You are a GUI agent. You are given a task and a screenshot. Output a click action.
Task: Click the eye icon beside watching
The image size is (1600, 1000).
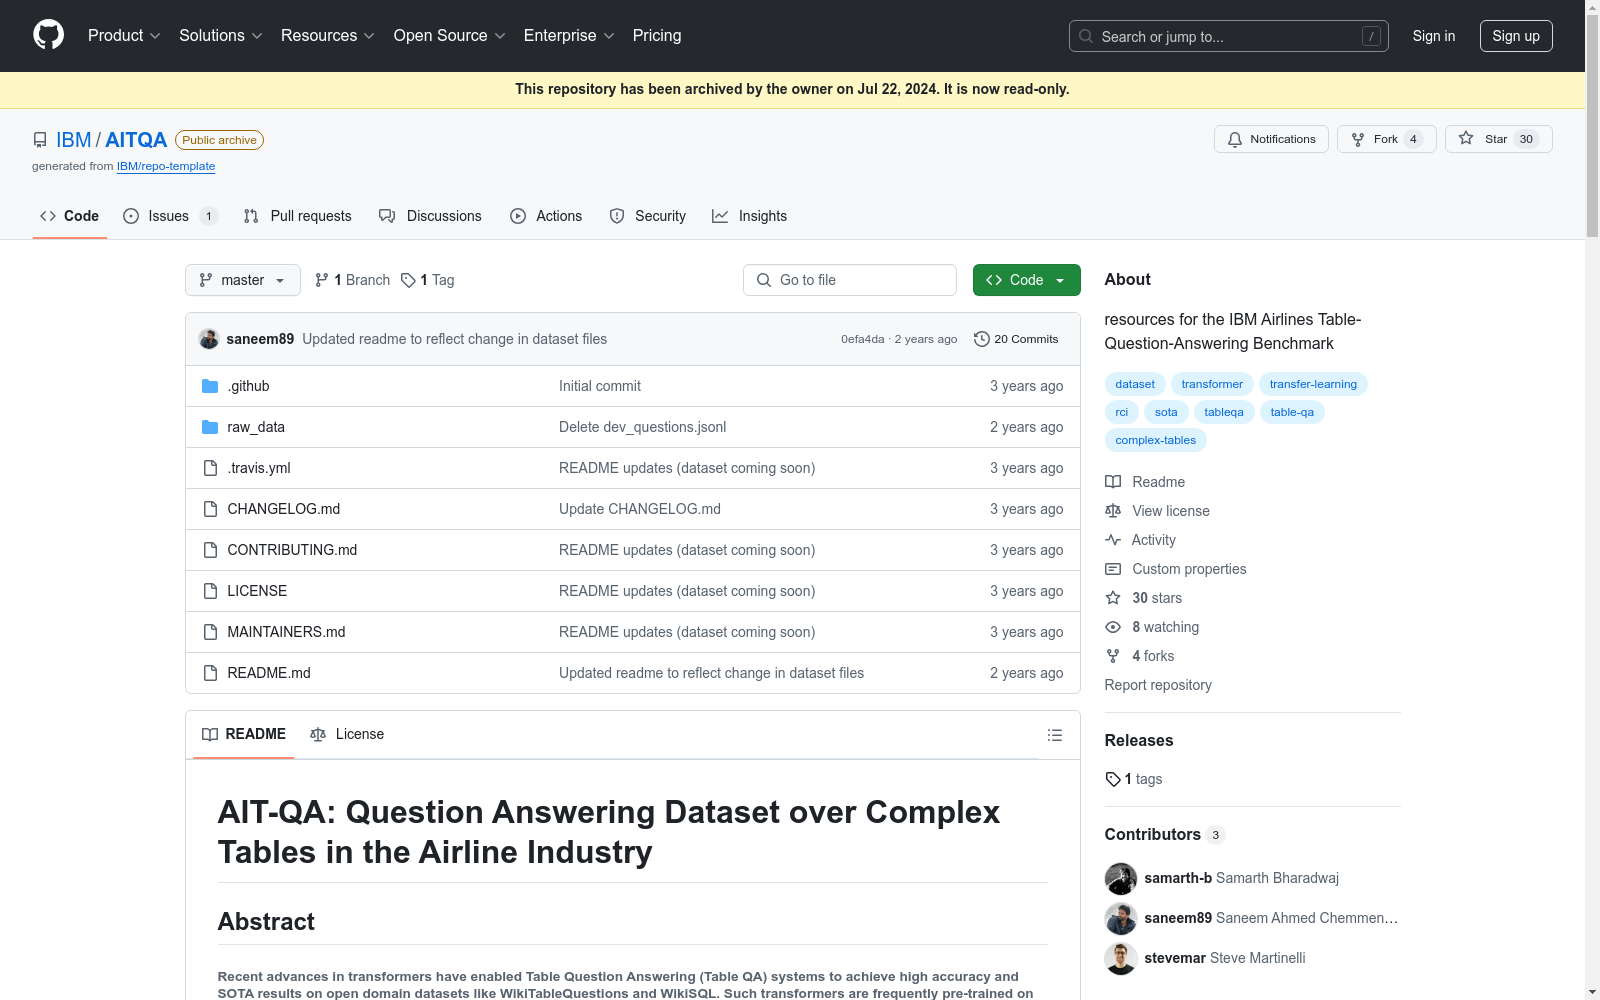click(1113, 627)
